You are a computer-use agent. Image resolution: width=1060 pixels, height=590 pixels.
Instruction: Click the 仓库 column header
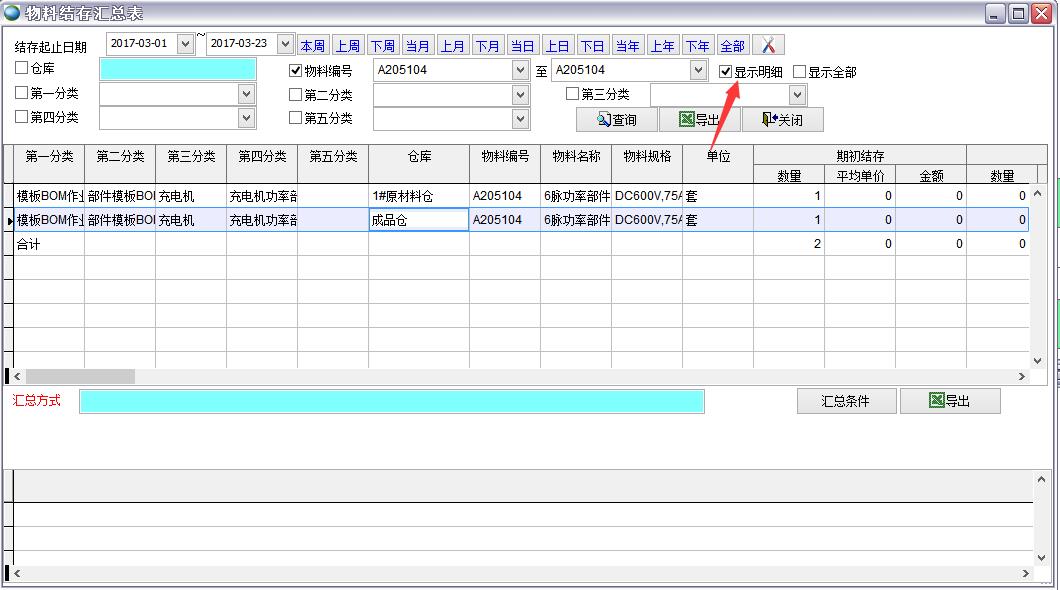click(x=419, y=157)
